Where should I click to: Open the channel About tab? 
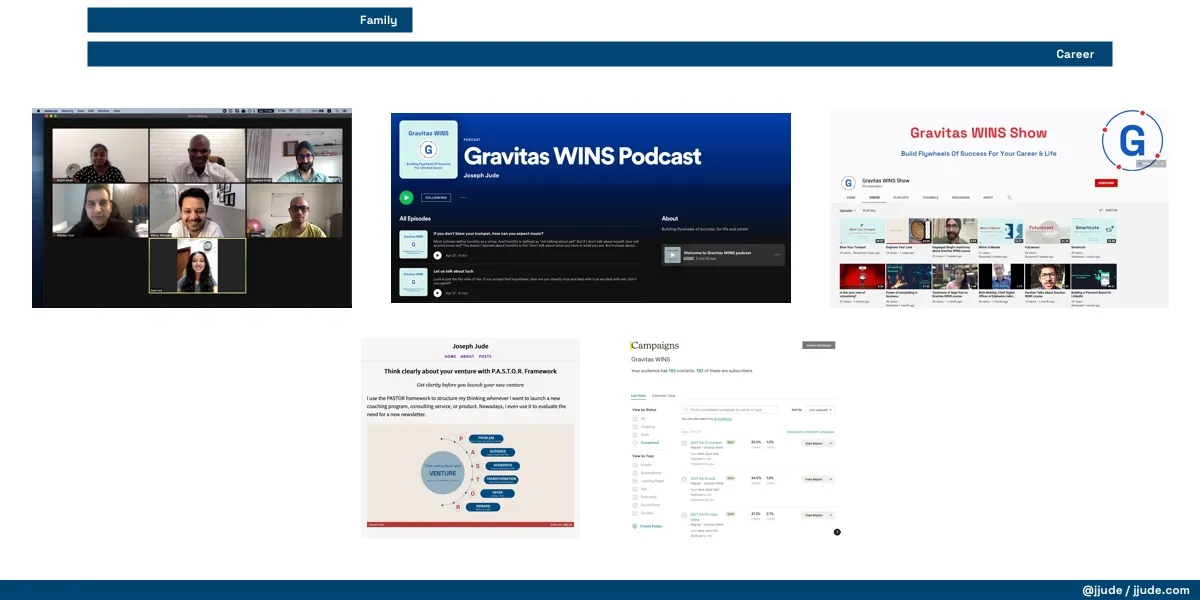pos(988,198)
